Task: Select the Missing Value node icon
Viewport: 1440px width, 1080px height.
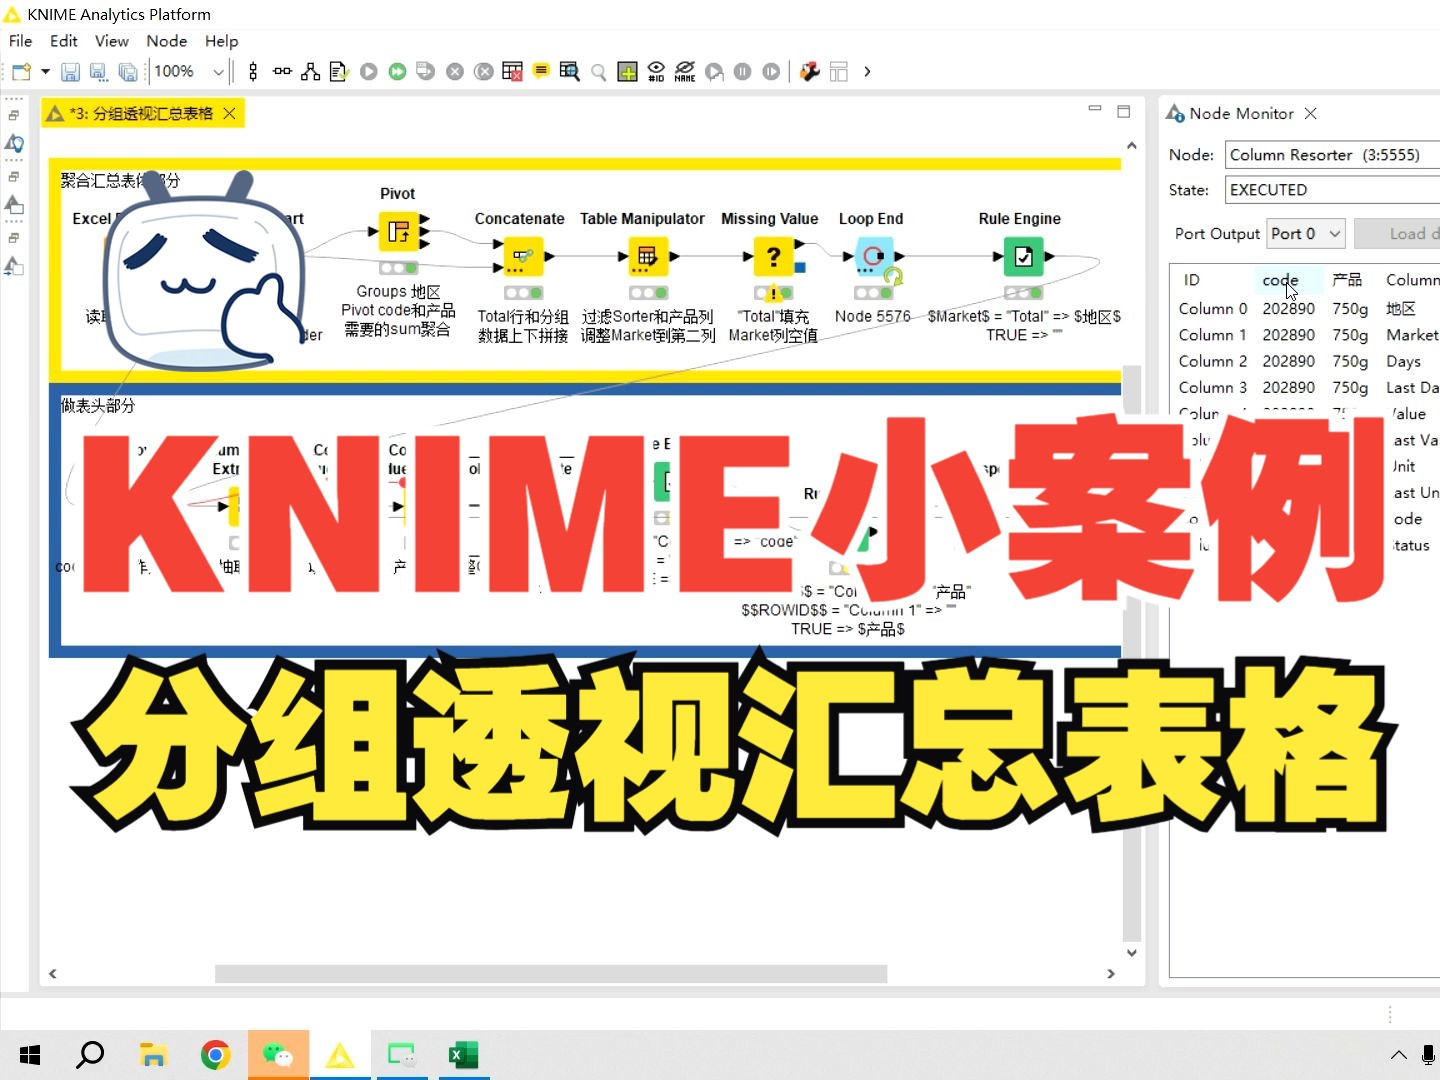Action: pyautogui.click(x=773, y=257)
